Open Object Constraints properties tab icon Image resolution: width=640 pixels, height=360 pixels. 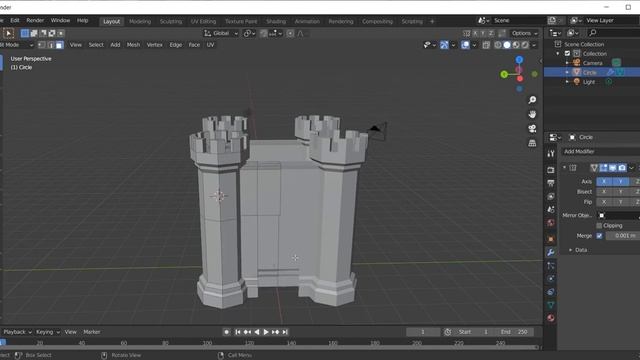click(x=551, y=292)
